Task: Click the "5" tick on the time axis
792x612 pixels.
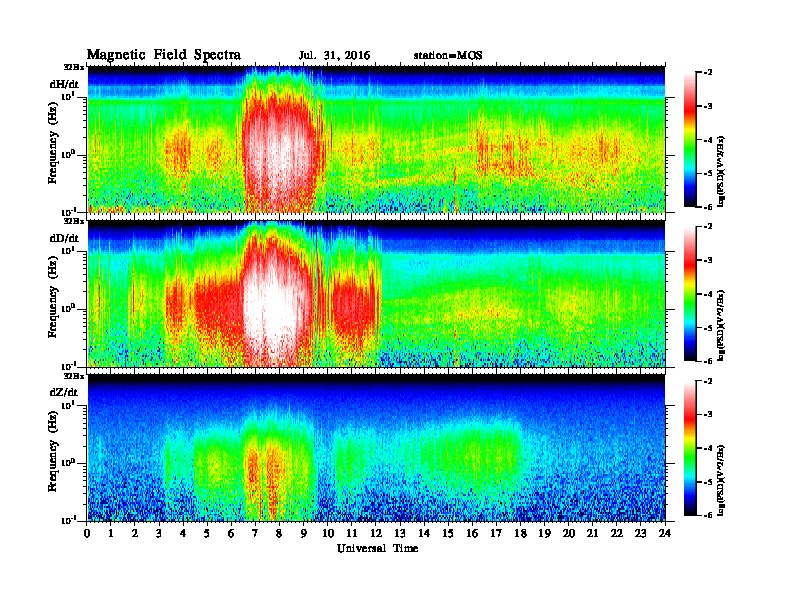Action: (x=207, y=534)
